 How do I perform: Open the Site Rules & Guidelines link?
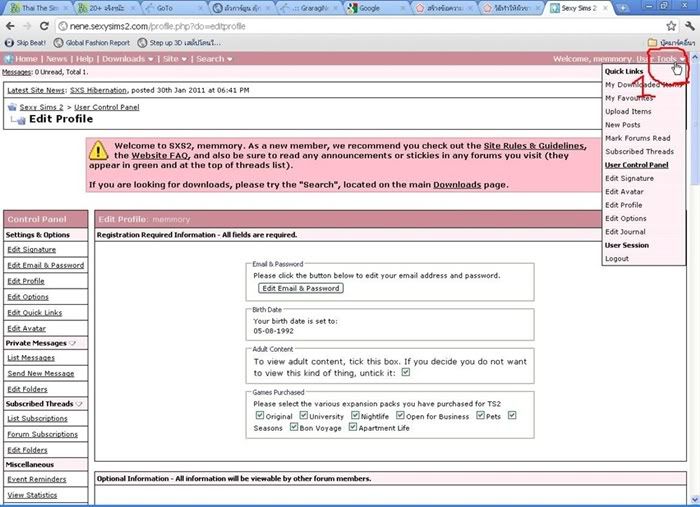(x=534, y=146)
